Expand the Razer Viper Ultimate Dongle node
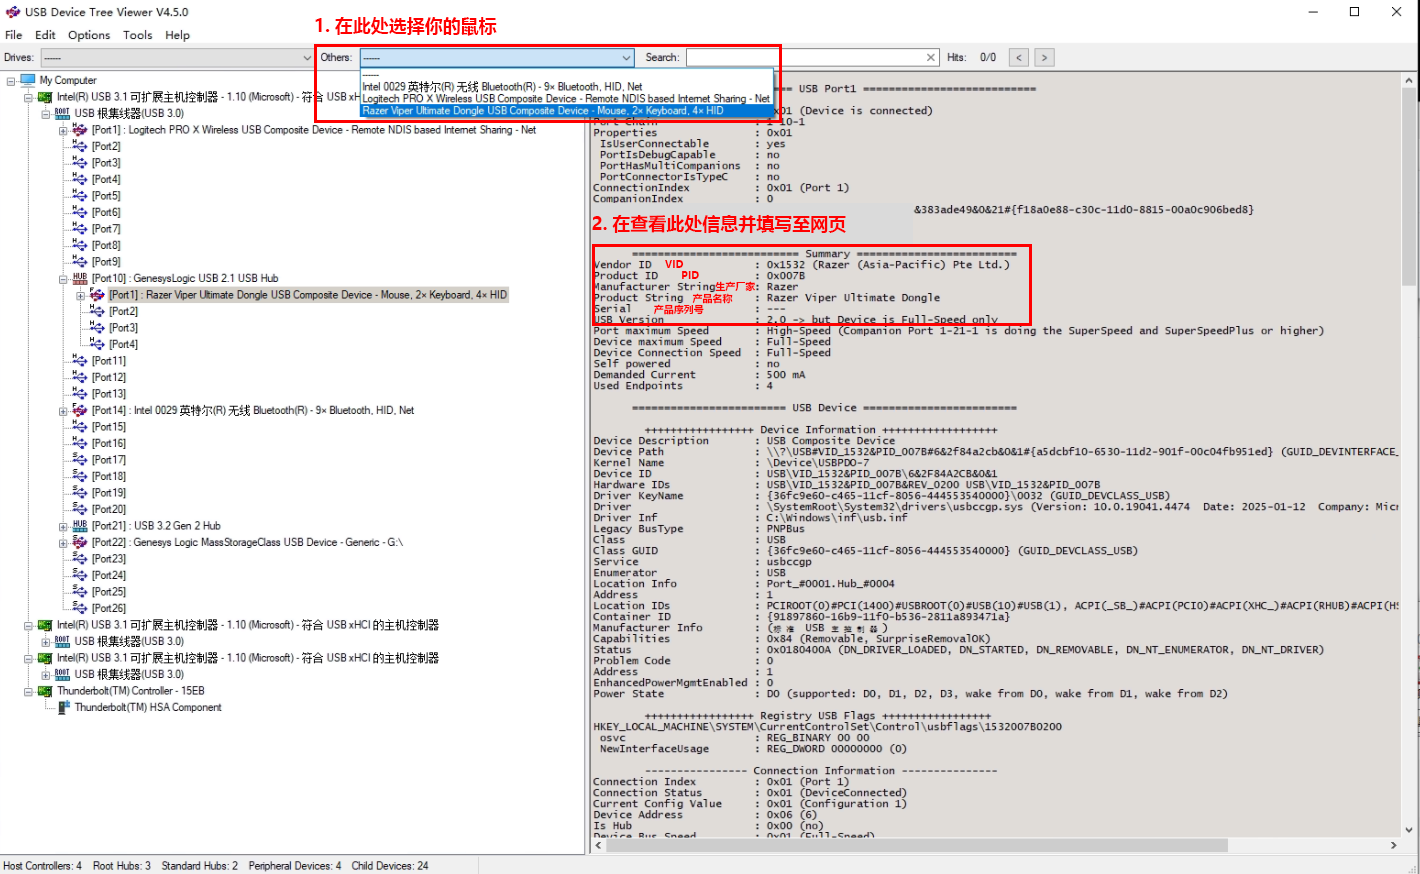This screenshot has height=874, width=1420. point(80,295)
